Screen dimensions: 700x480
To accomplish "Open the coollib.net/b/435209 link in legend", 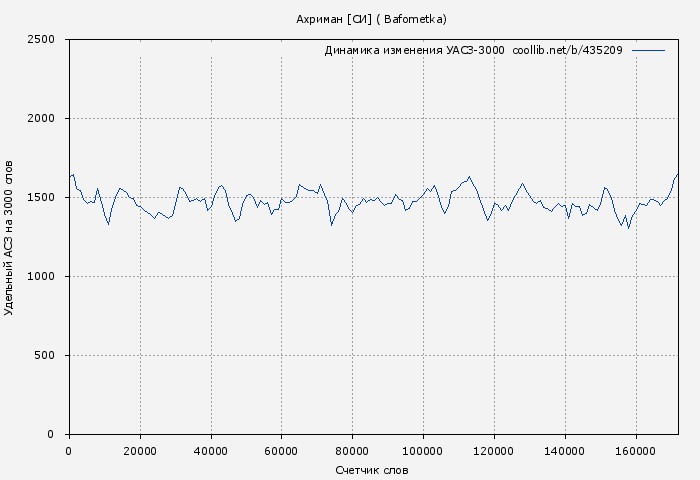I will point(567,50).
